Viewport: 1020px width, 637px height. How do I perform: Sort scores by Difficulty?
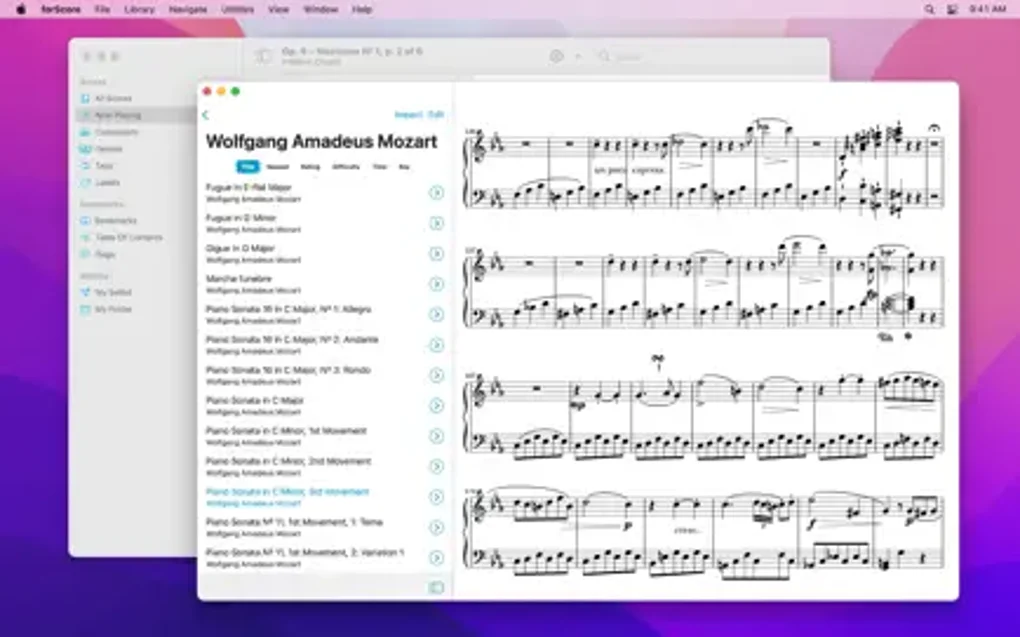[x=348, y=166]
